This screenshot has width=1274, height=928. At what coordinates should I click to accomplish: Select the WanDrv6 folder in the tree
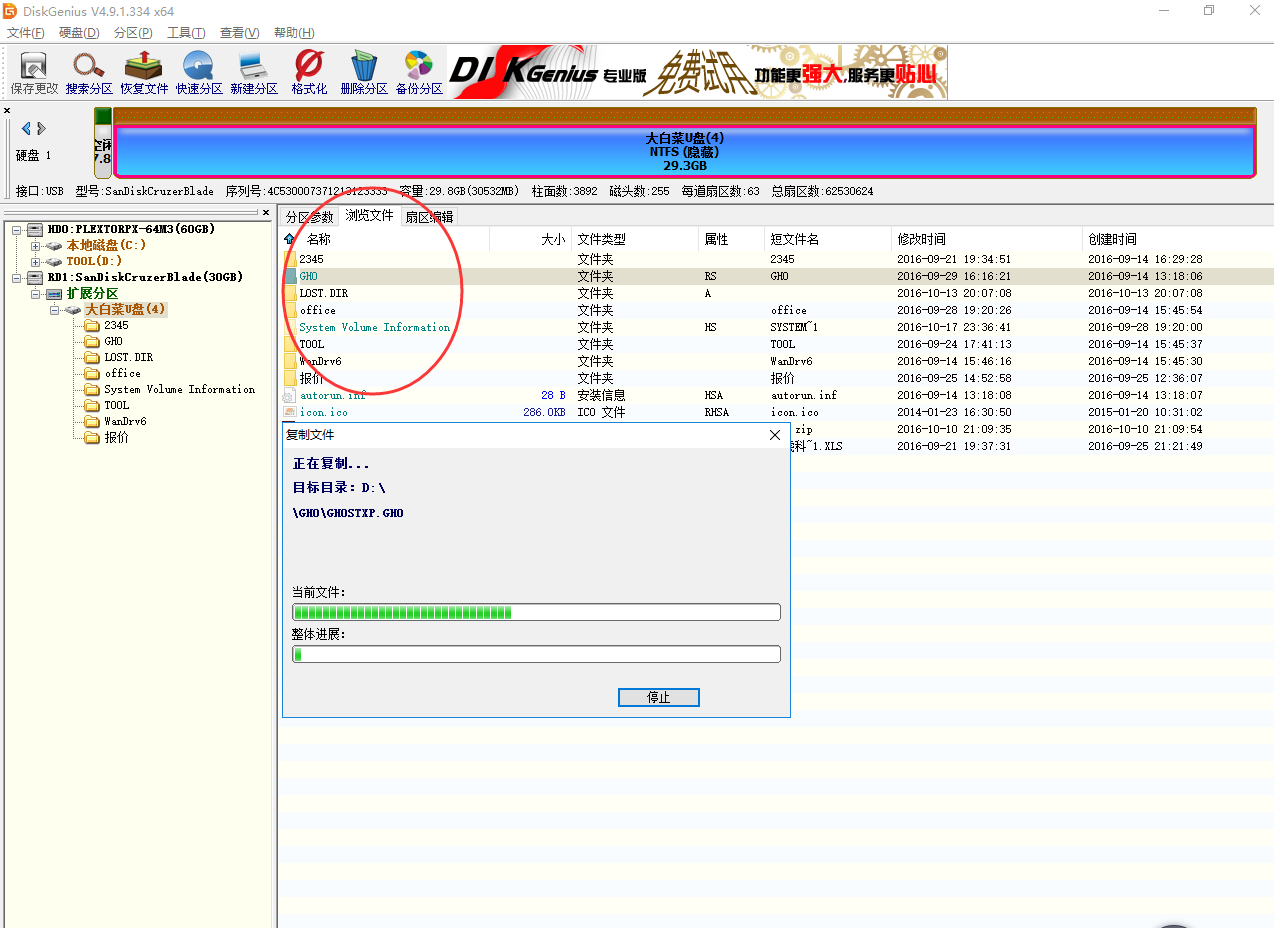tap(125, 421)
